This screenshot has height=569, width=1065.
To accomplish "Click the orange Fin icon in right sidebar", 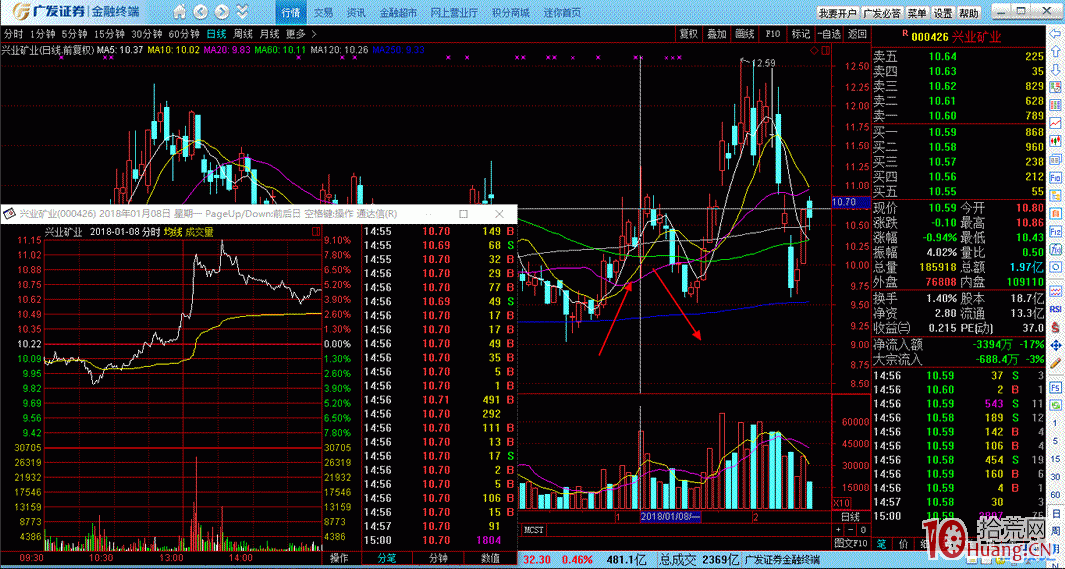I will click(x=1055, y=213).
